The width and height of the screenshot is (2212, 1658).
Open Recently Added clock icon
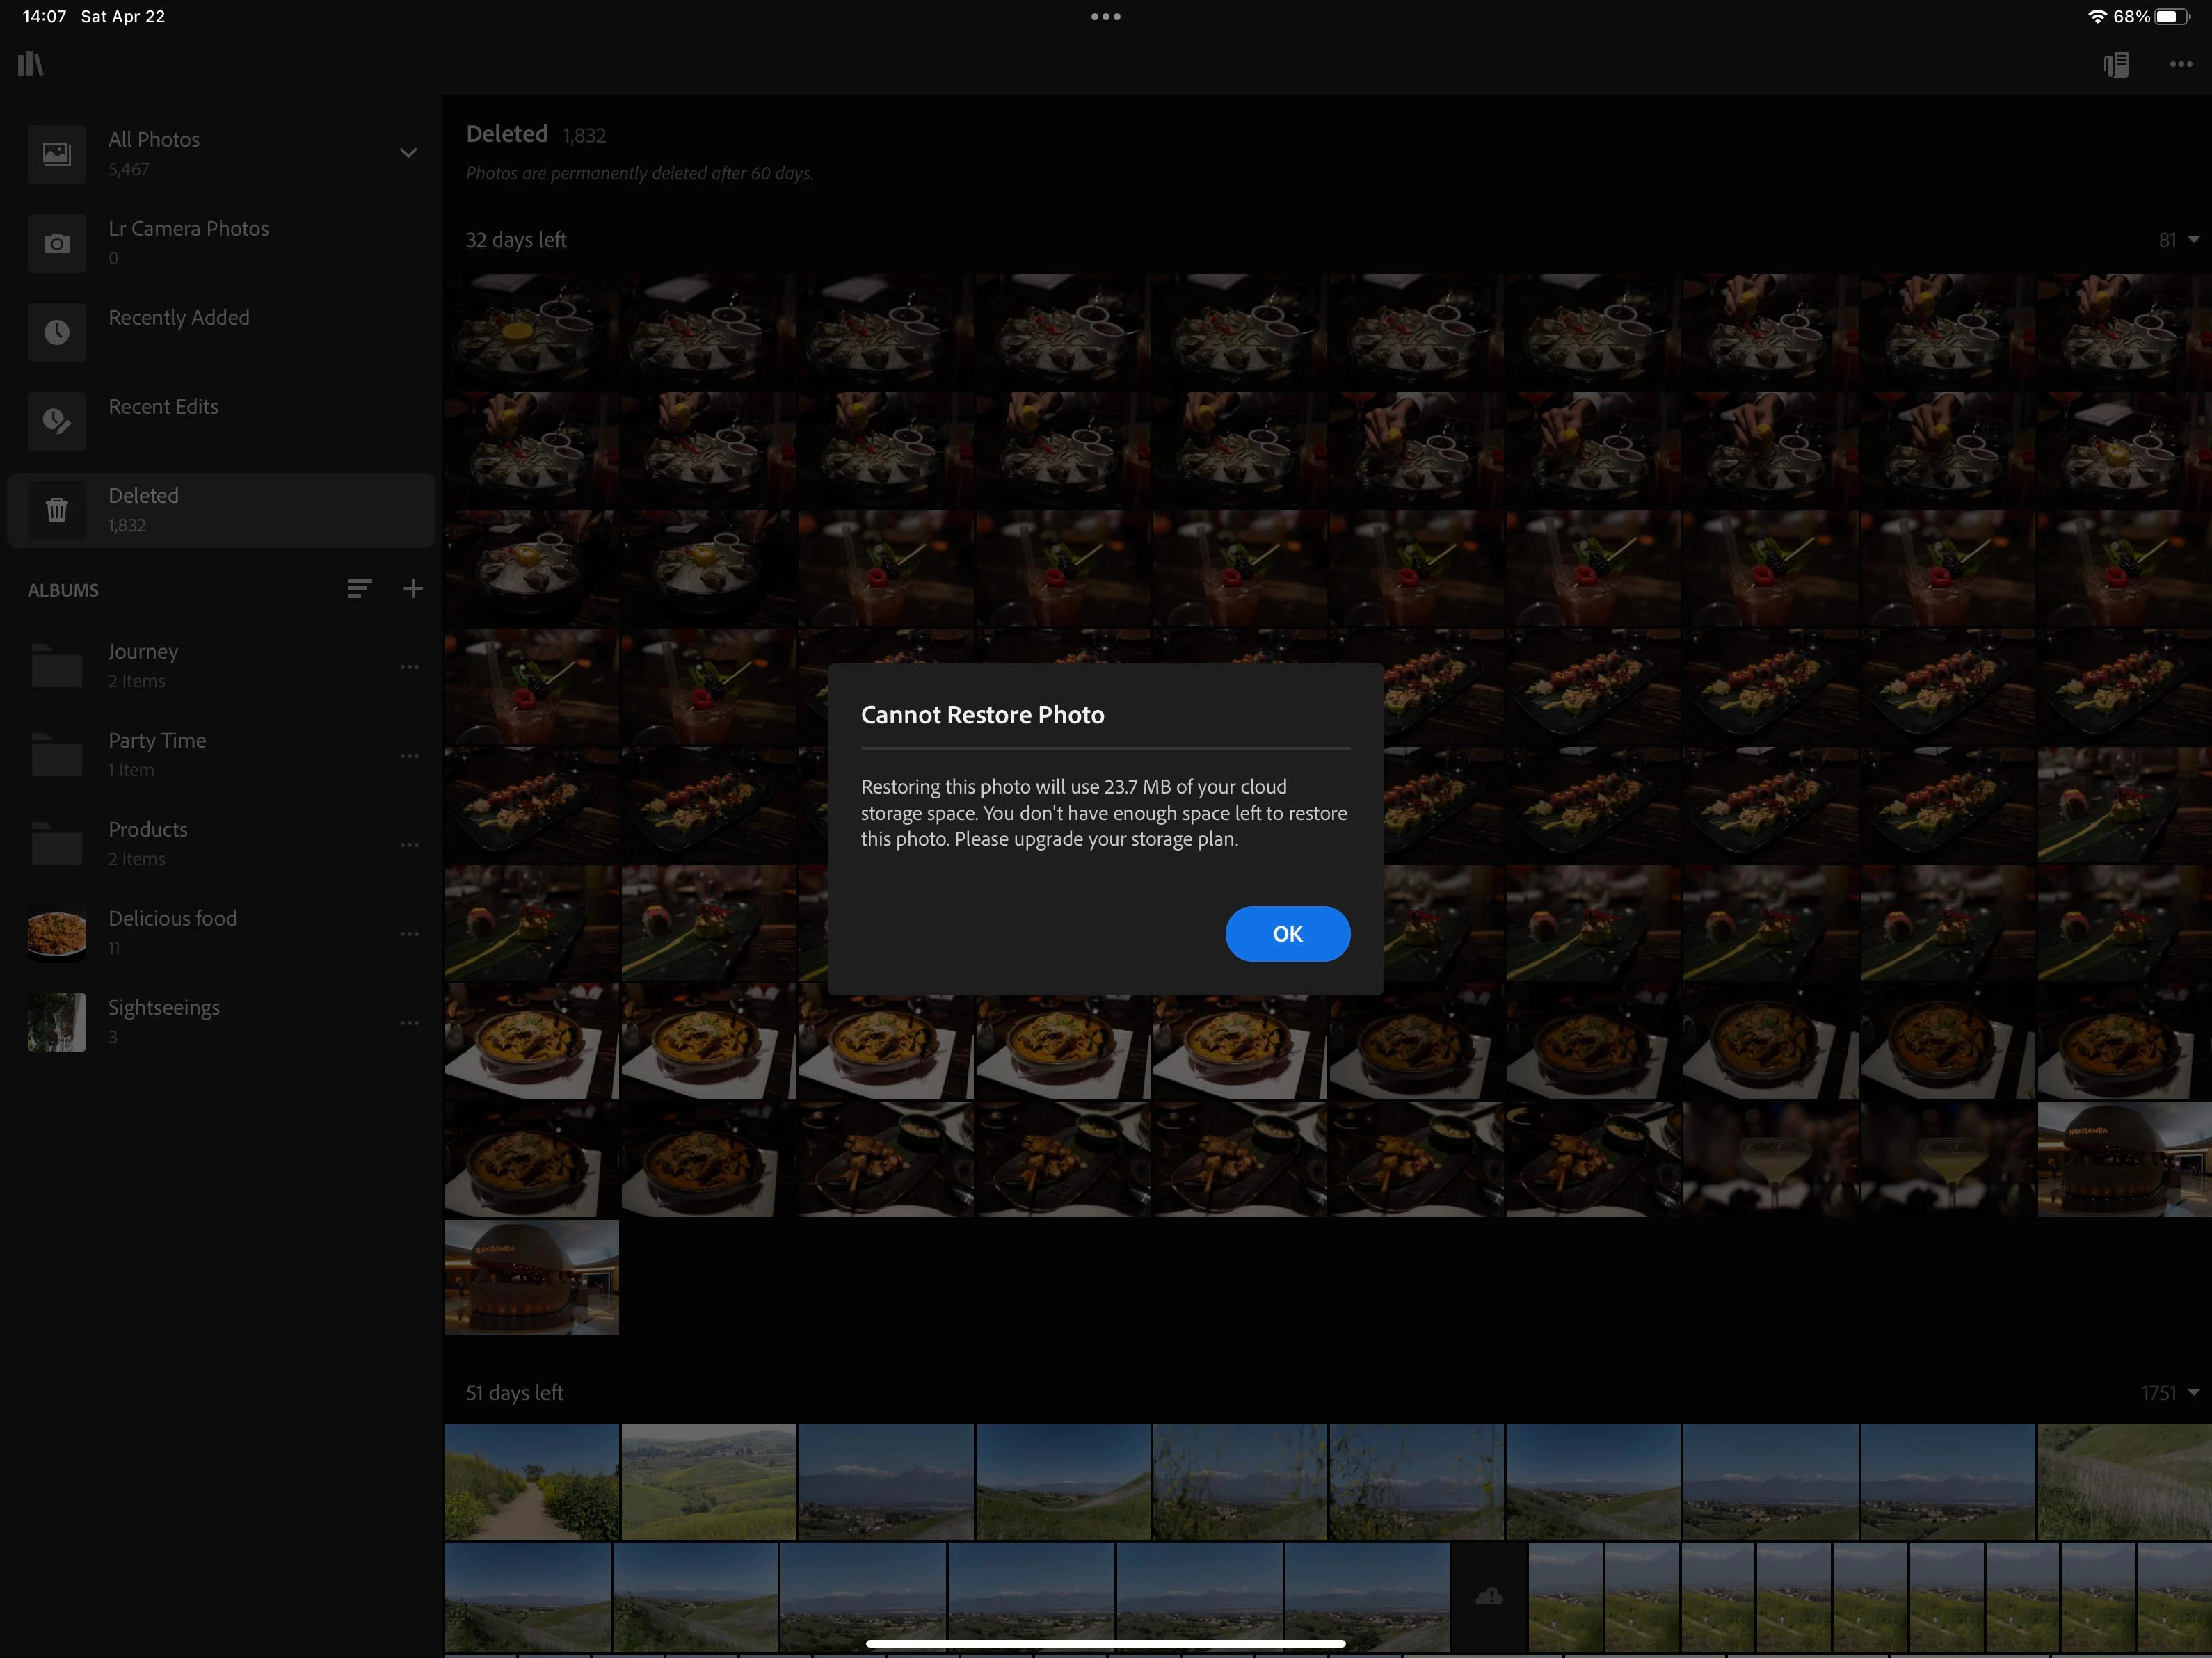pos(57,332)
